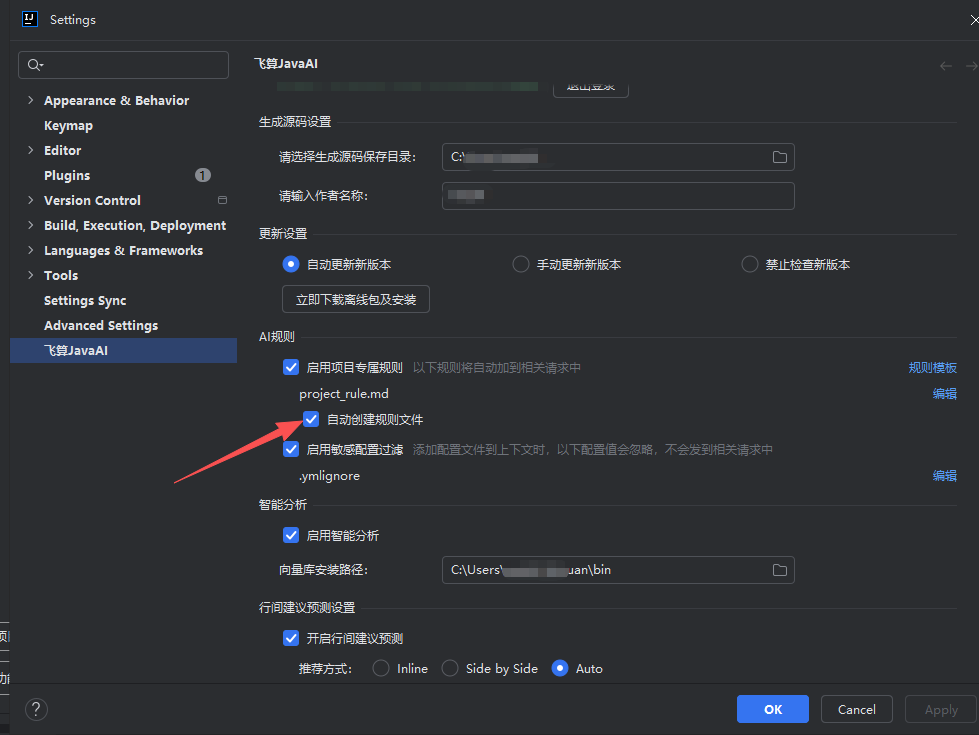
Task: Expand the Editor settings section
Action: click(31, 150)
